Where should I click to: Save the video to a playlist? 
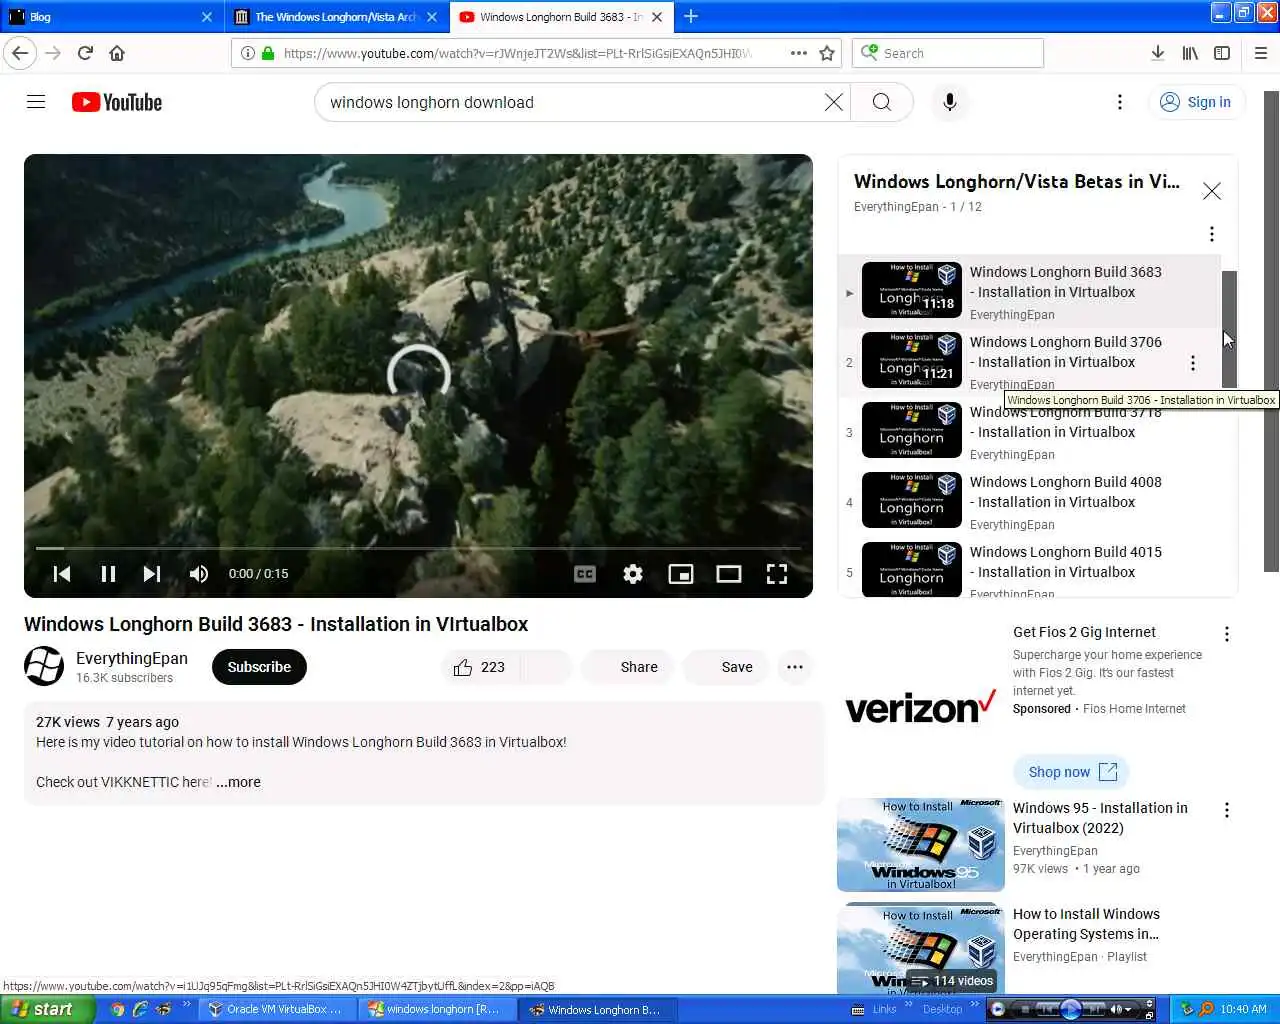pos(725,667)
